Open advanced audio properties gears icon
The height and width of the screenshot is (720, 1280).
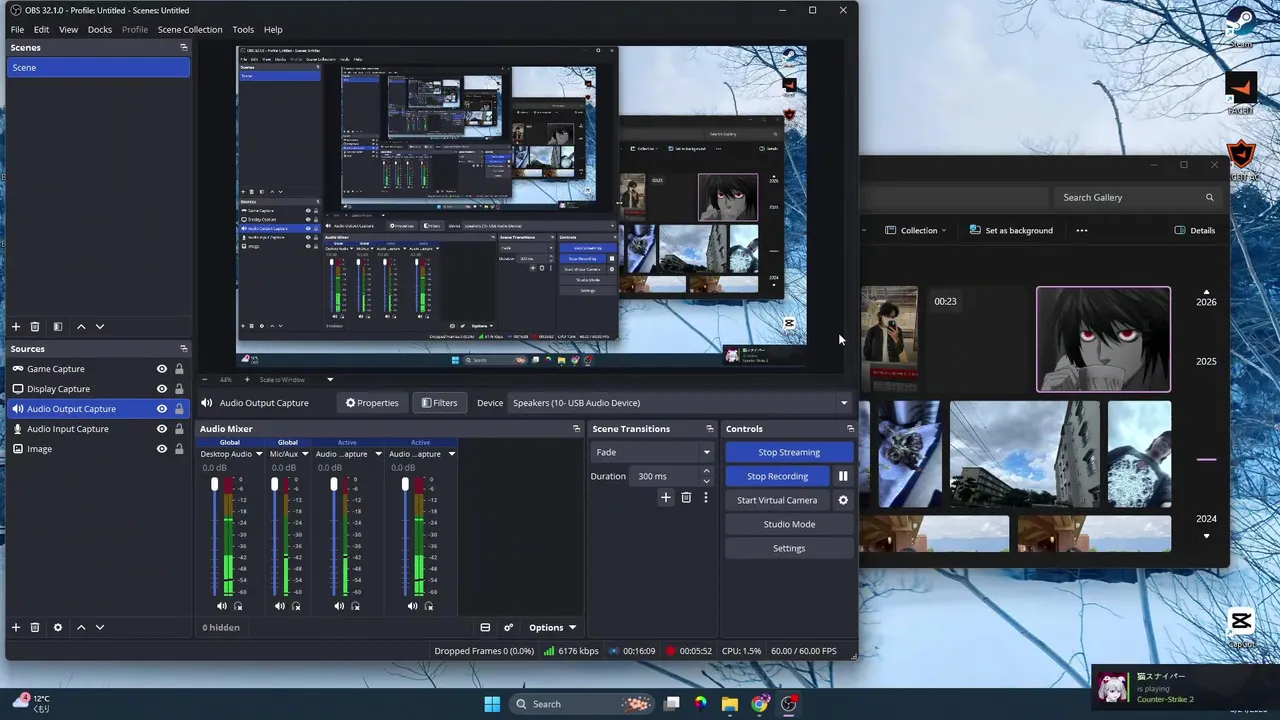(x=508, y=628)
